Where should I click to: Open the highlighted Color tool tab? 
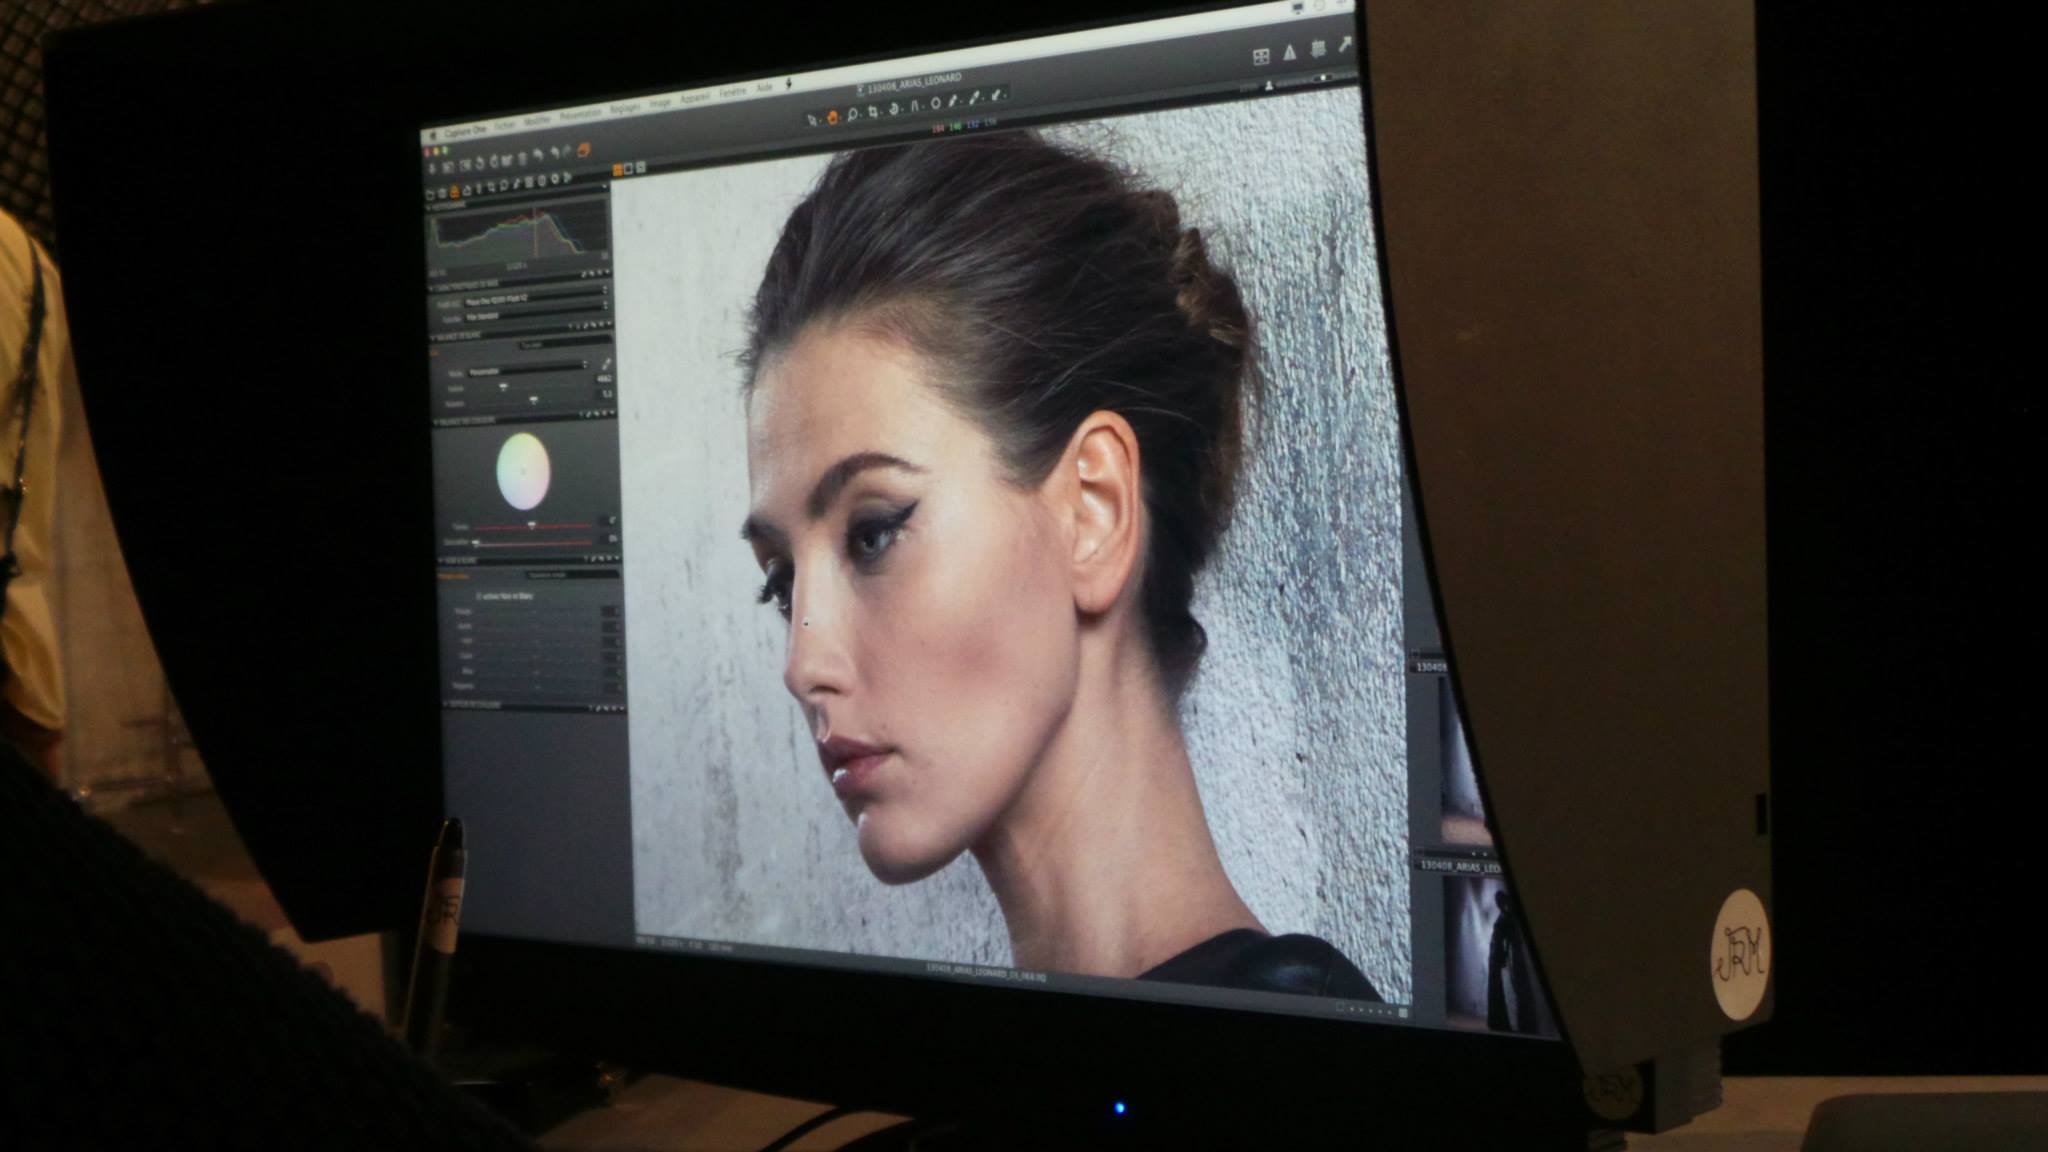[455, 192]
